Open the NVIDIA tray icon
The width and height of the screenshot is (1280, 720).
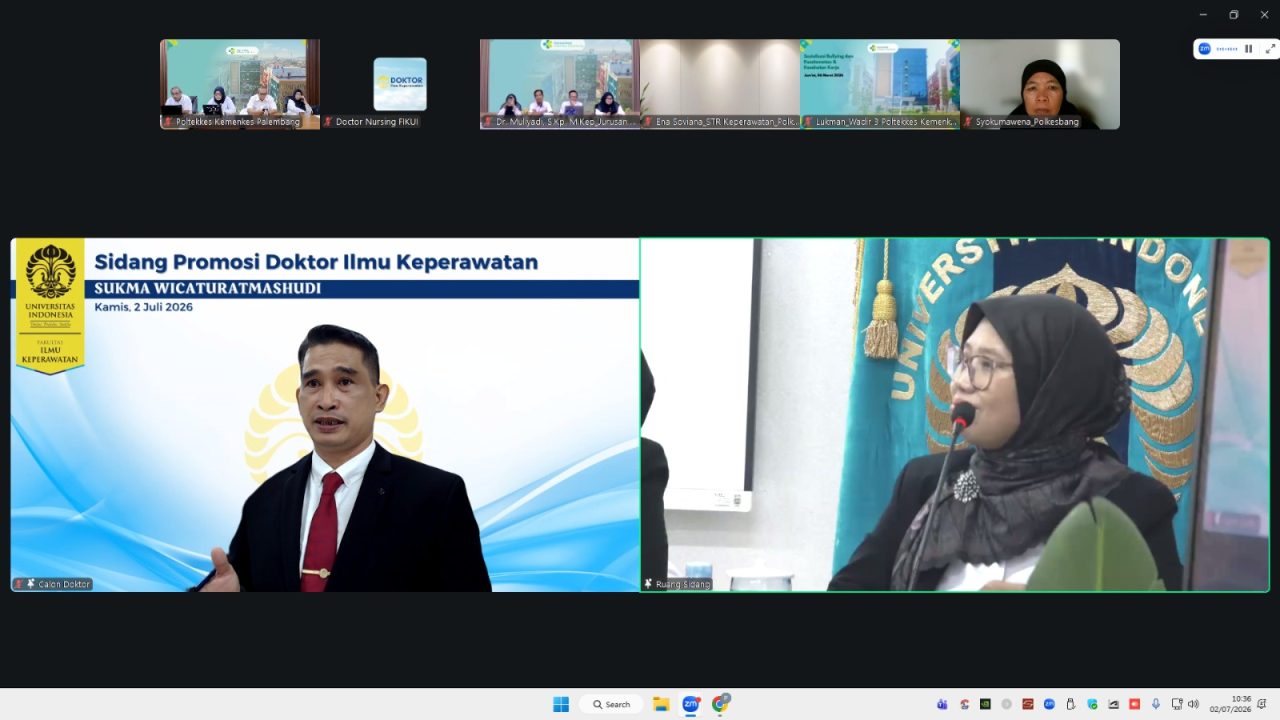pos(985,704)
